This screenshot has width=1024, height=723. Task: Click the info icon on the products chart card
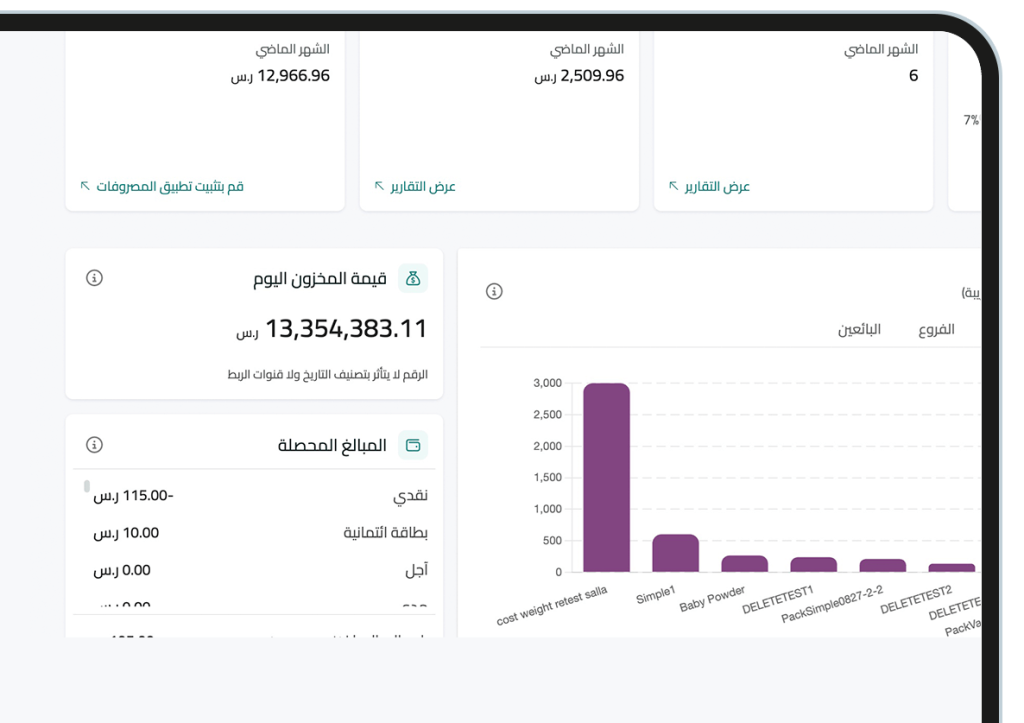[x=493, y=291]
